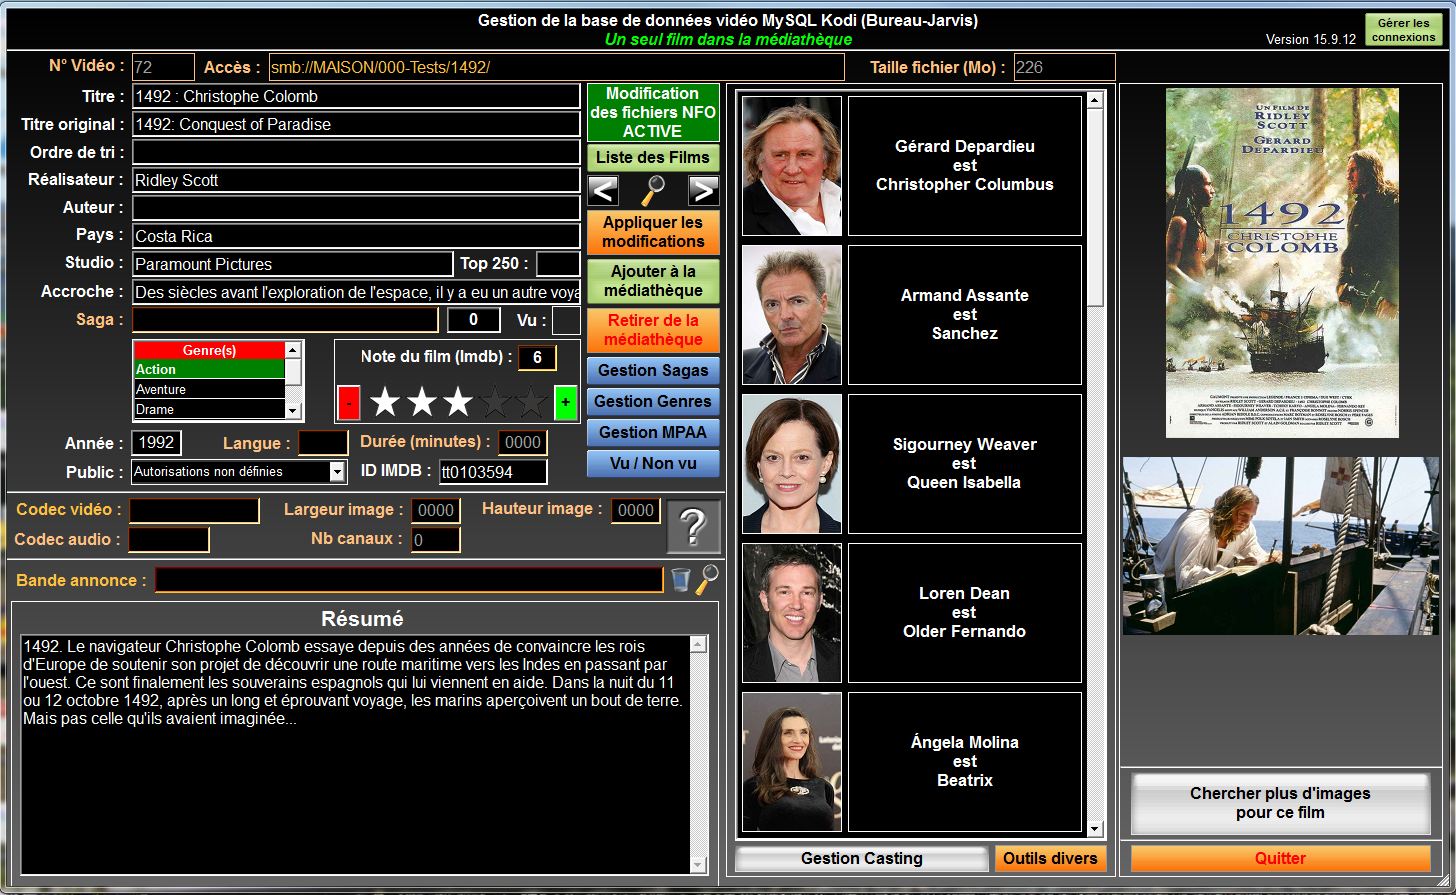This screenshot has height=895, width=1456.
Task: Go to the next film with the right arrow
Action: [x=703, y=190]
